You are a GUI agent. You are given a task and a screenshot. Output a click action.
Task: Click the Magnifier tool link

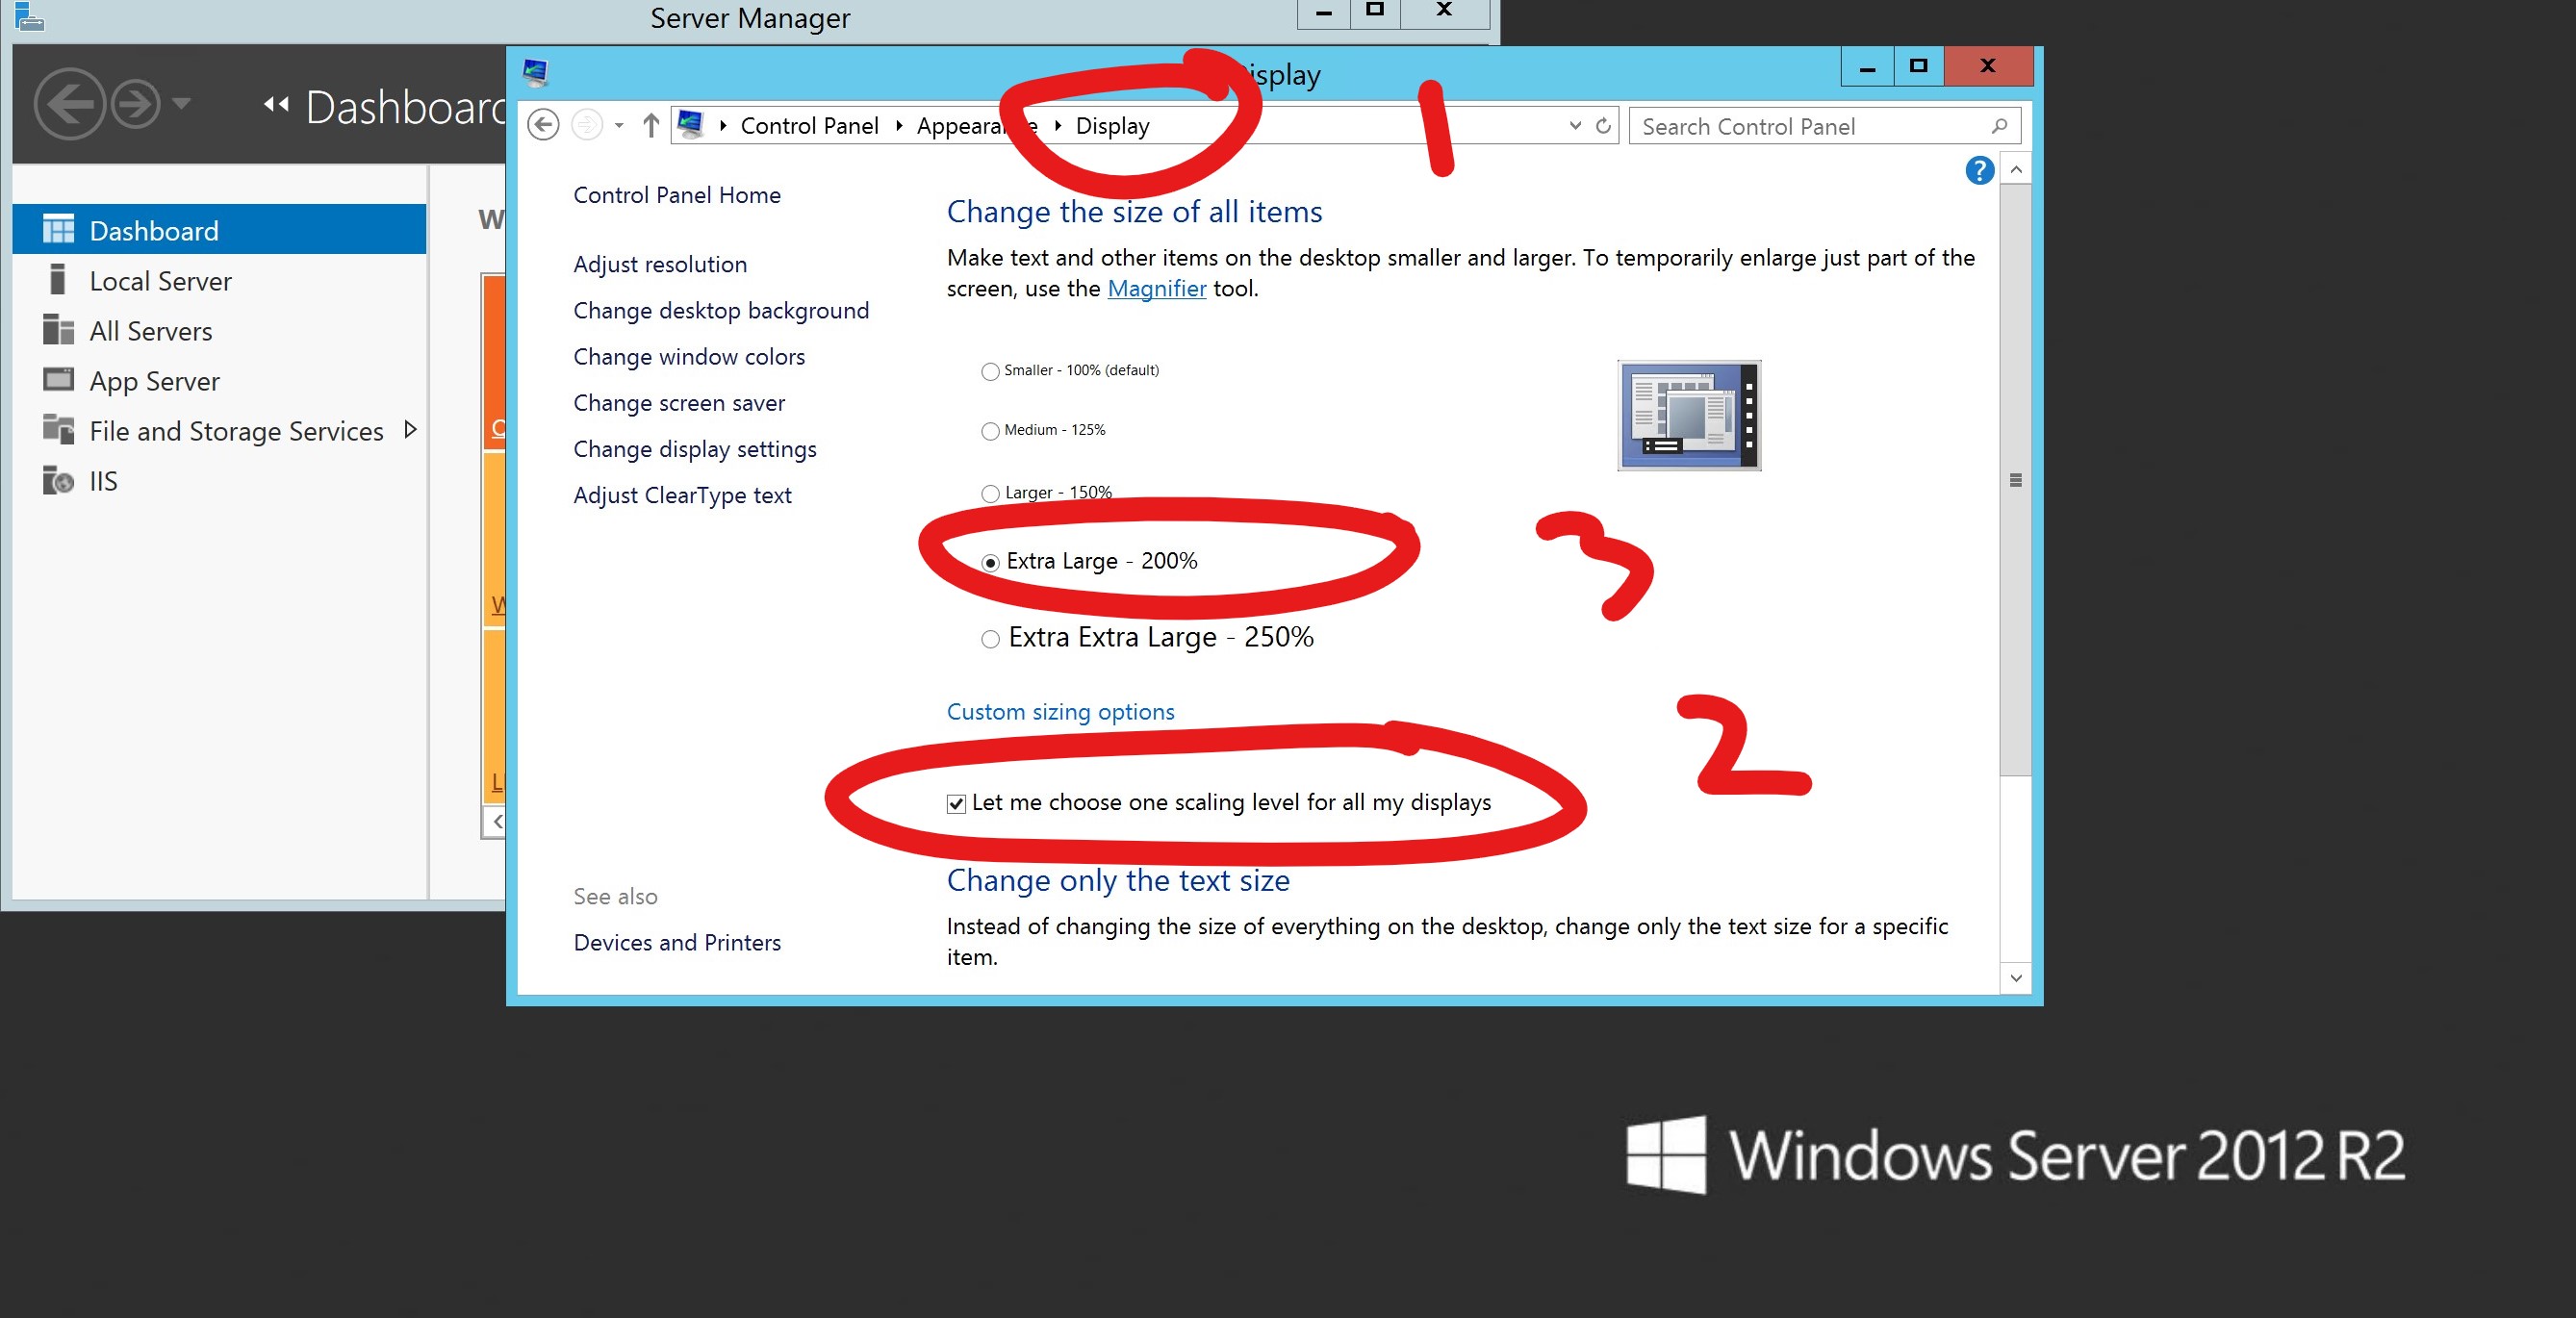(x=1157, y=289)
